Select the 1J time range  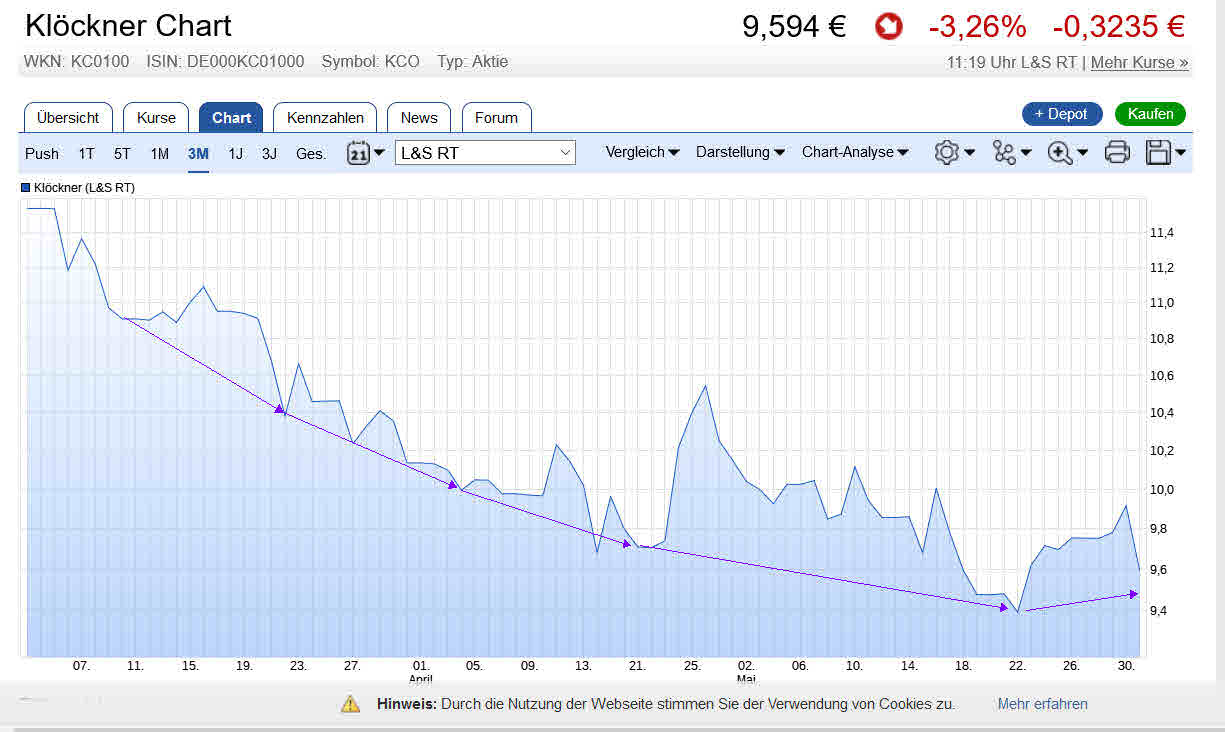[235, 153]
